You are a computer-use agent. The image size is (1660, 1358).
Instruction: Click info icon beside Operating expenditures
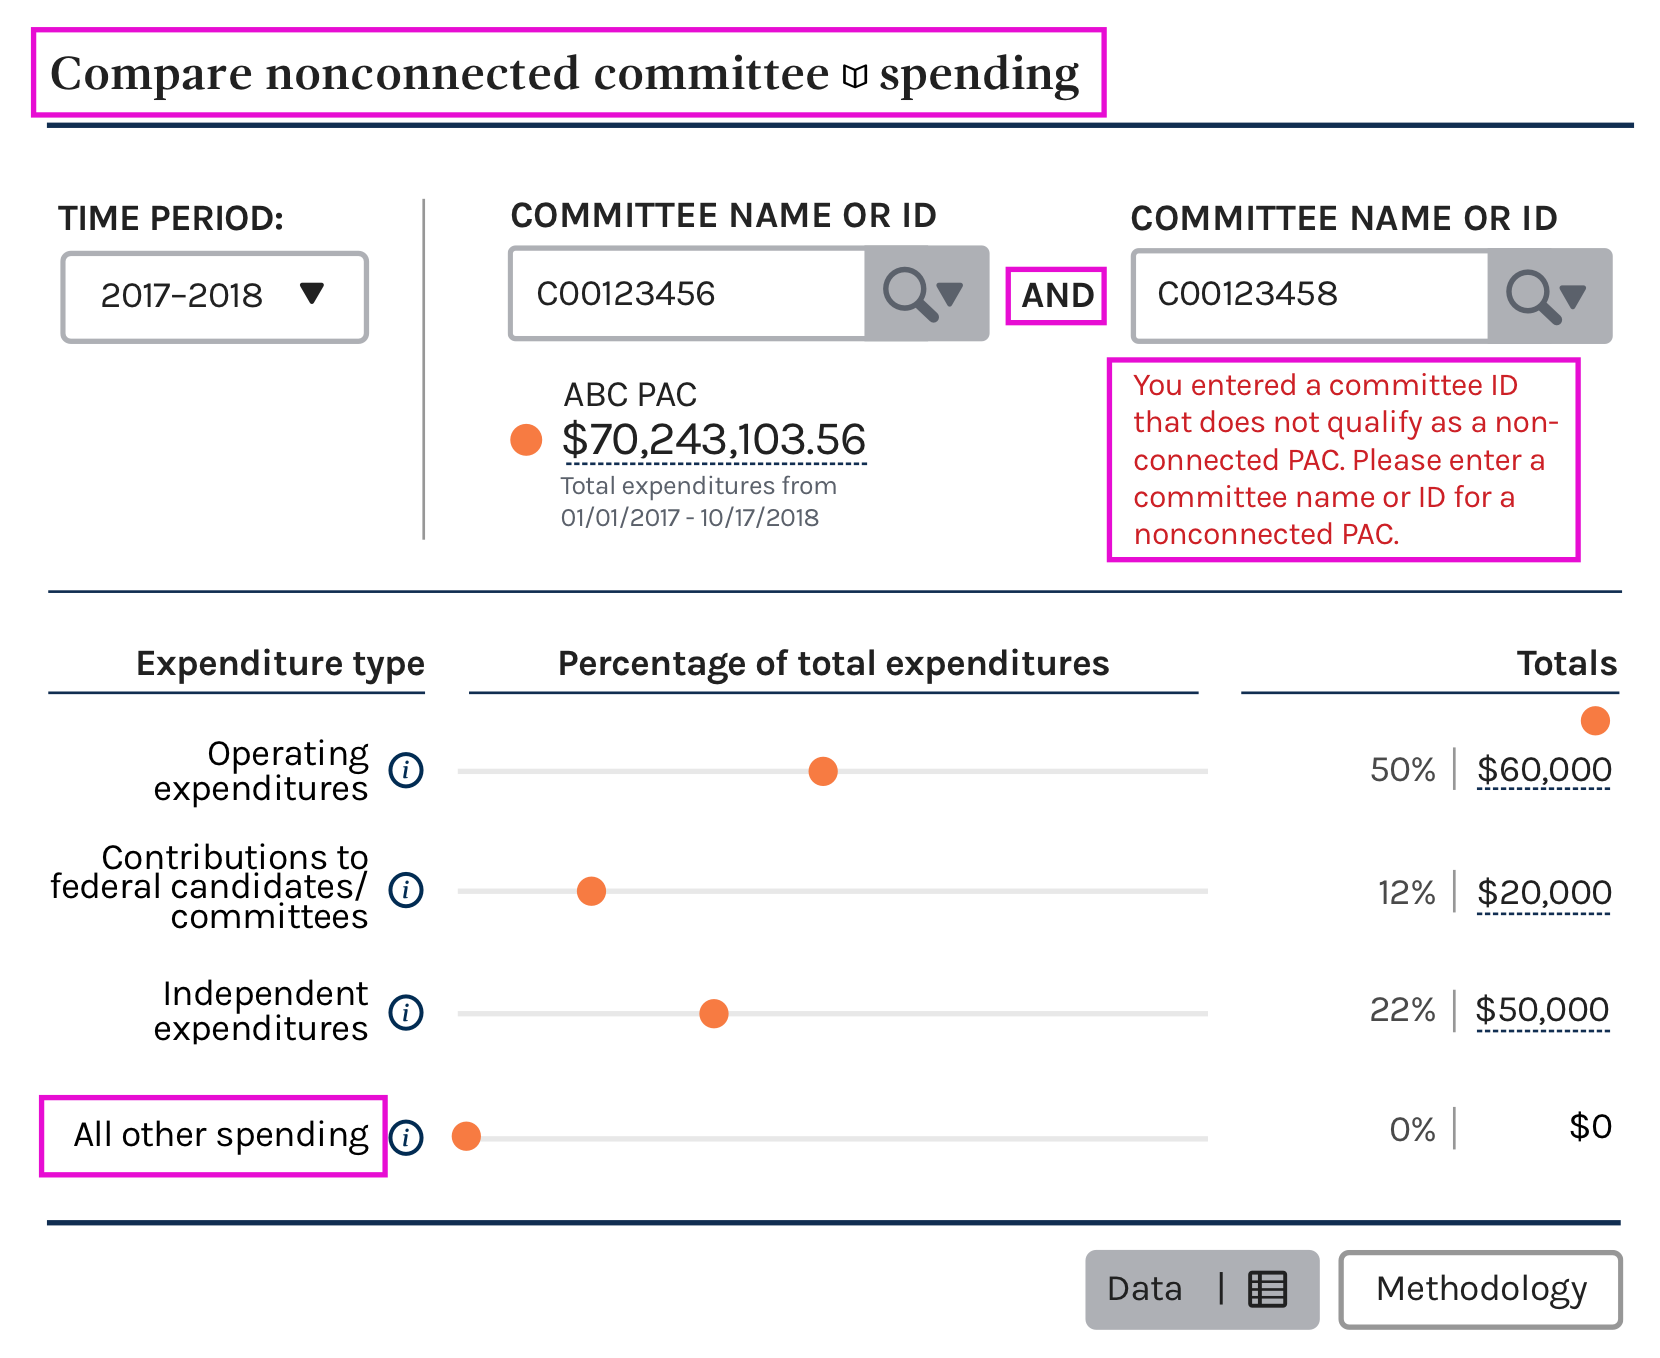point(406,770)
